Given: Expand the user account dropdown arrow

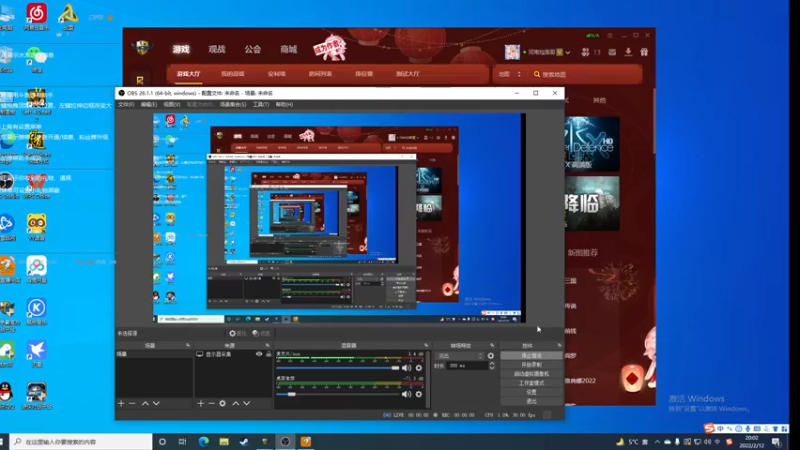Looking at the screenshot, I should 567,52.
